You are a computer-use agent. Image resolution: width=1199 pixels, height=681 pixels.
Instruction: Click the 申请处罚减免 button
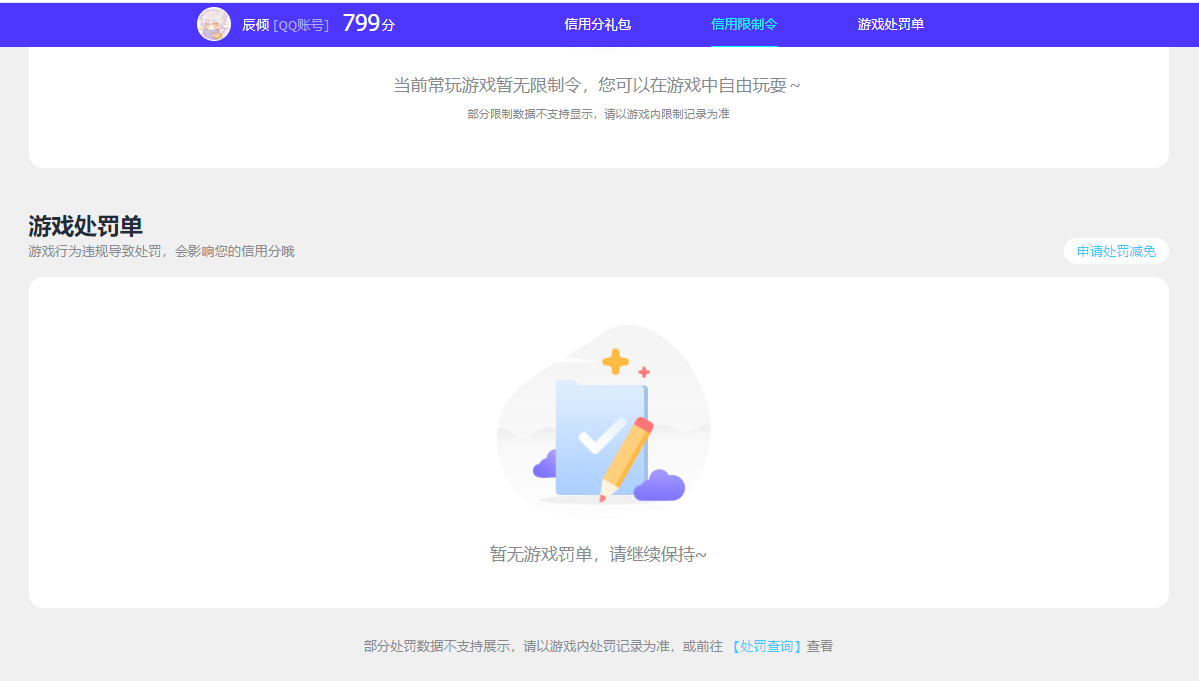tap(1116, 251)
